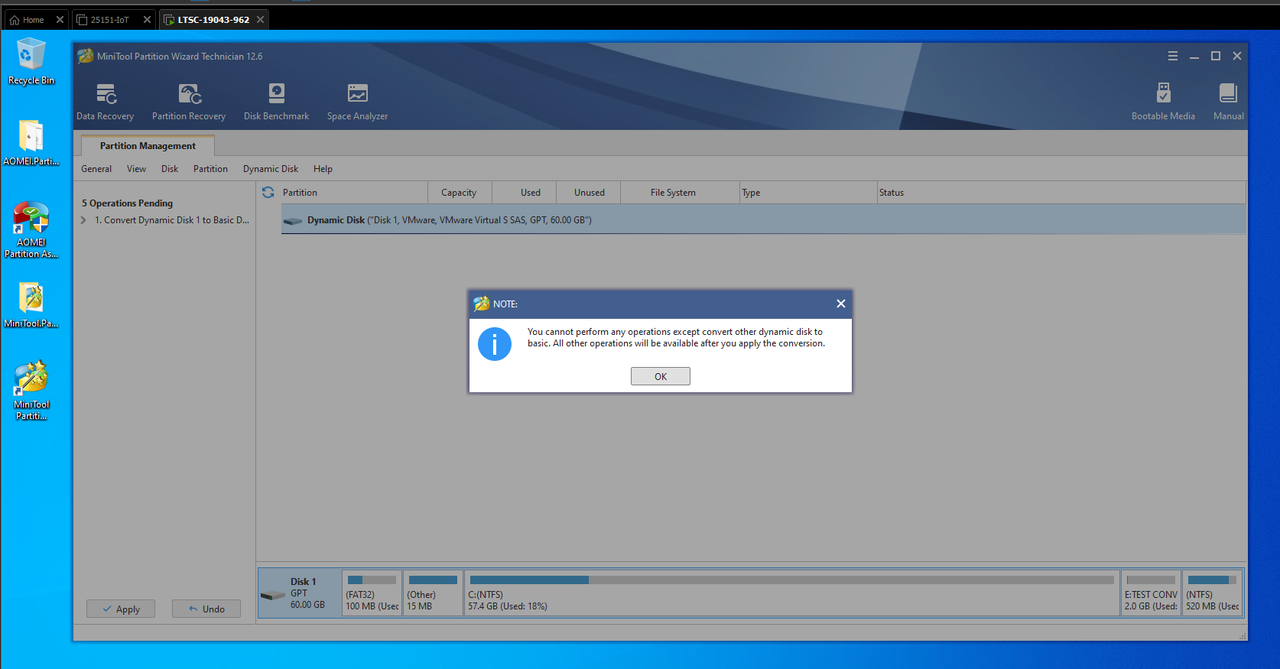
Task: Click the refresh icon beside Partition column
Action: tap(268, 192)
